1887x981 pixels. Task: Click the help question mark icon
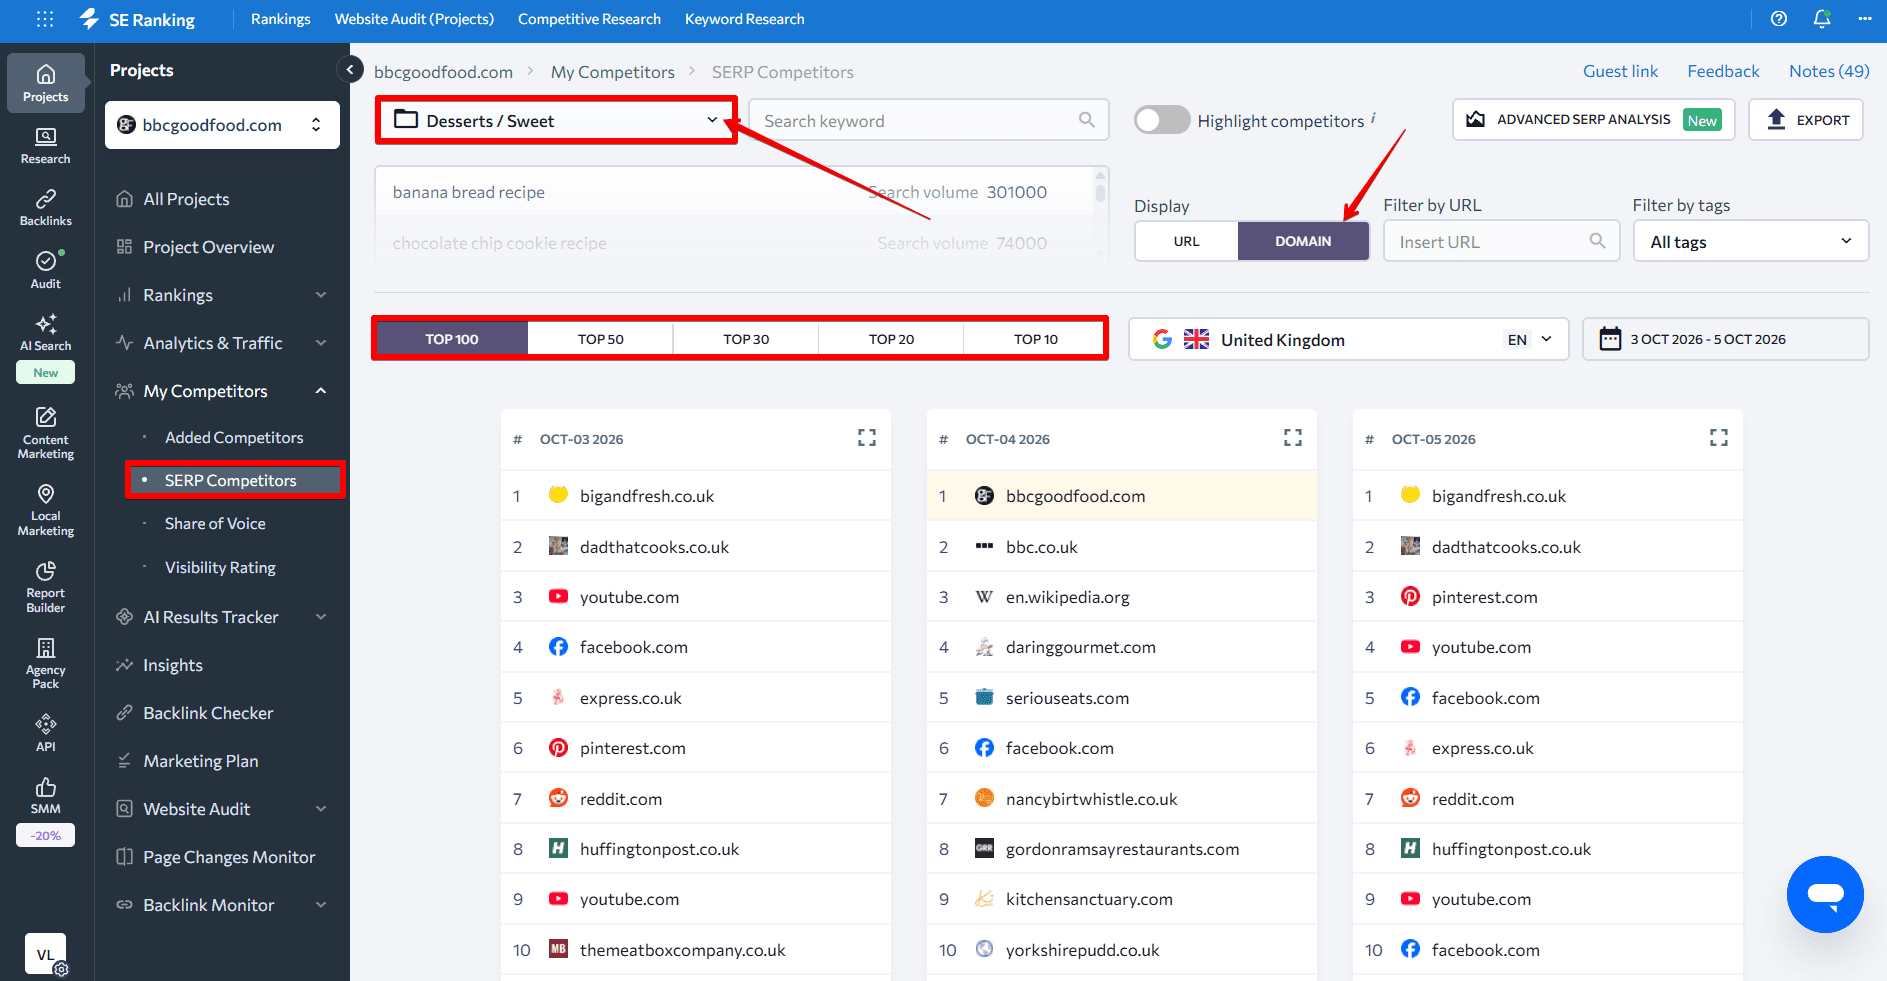(x=1779, y=19)
